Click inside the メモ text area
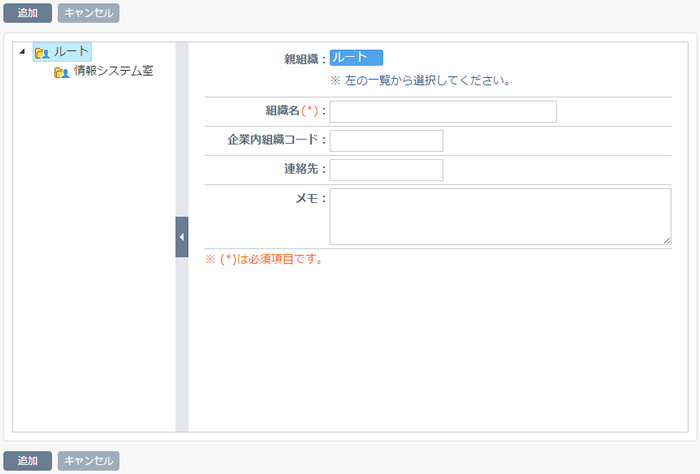Screen dimensions: 700x474 click(x=500, y=216)
